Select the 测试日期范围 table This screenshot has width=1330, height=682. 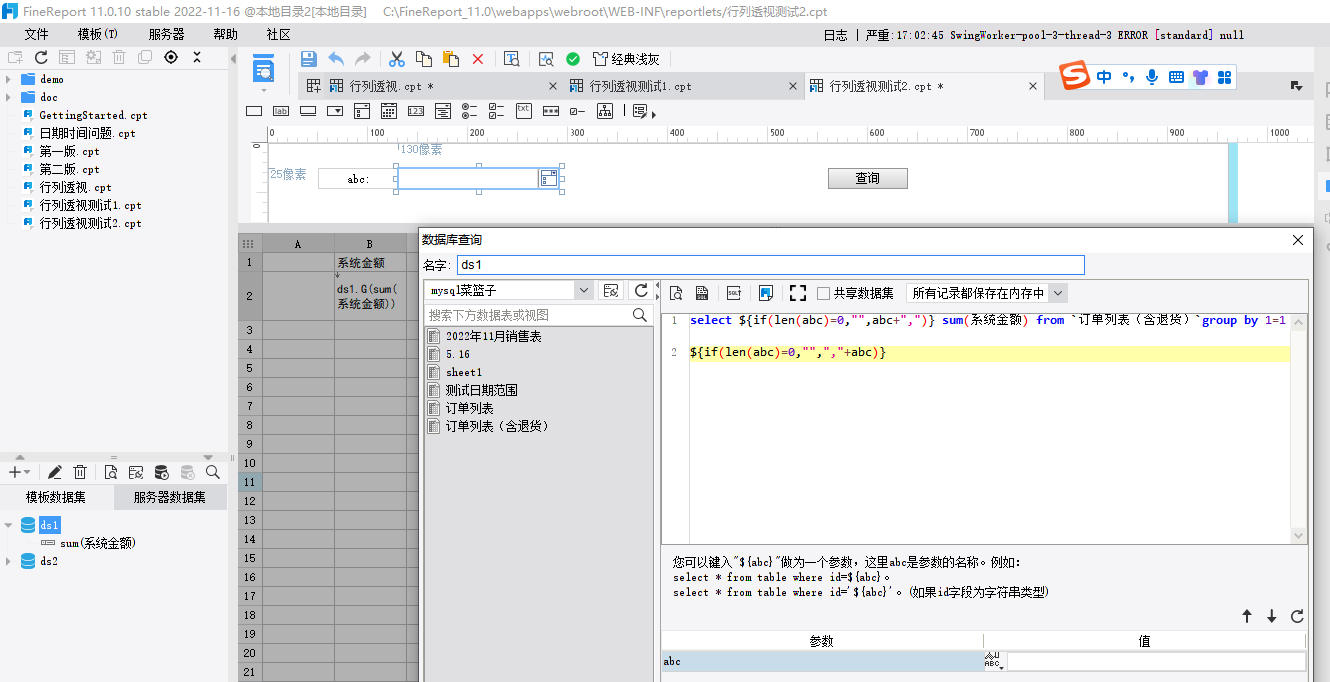482,390
